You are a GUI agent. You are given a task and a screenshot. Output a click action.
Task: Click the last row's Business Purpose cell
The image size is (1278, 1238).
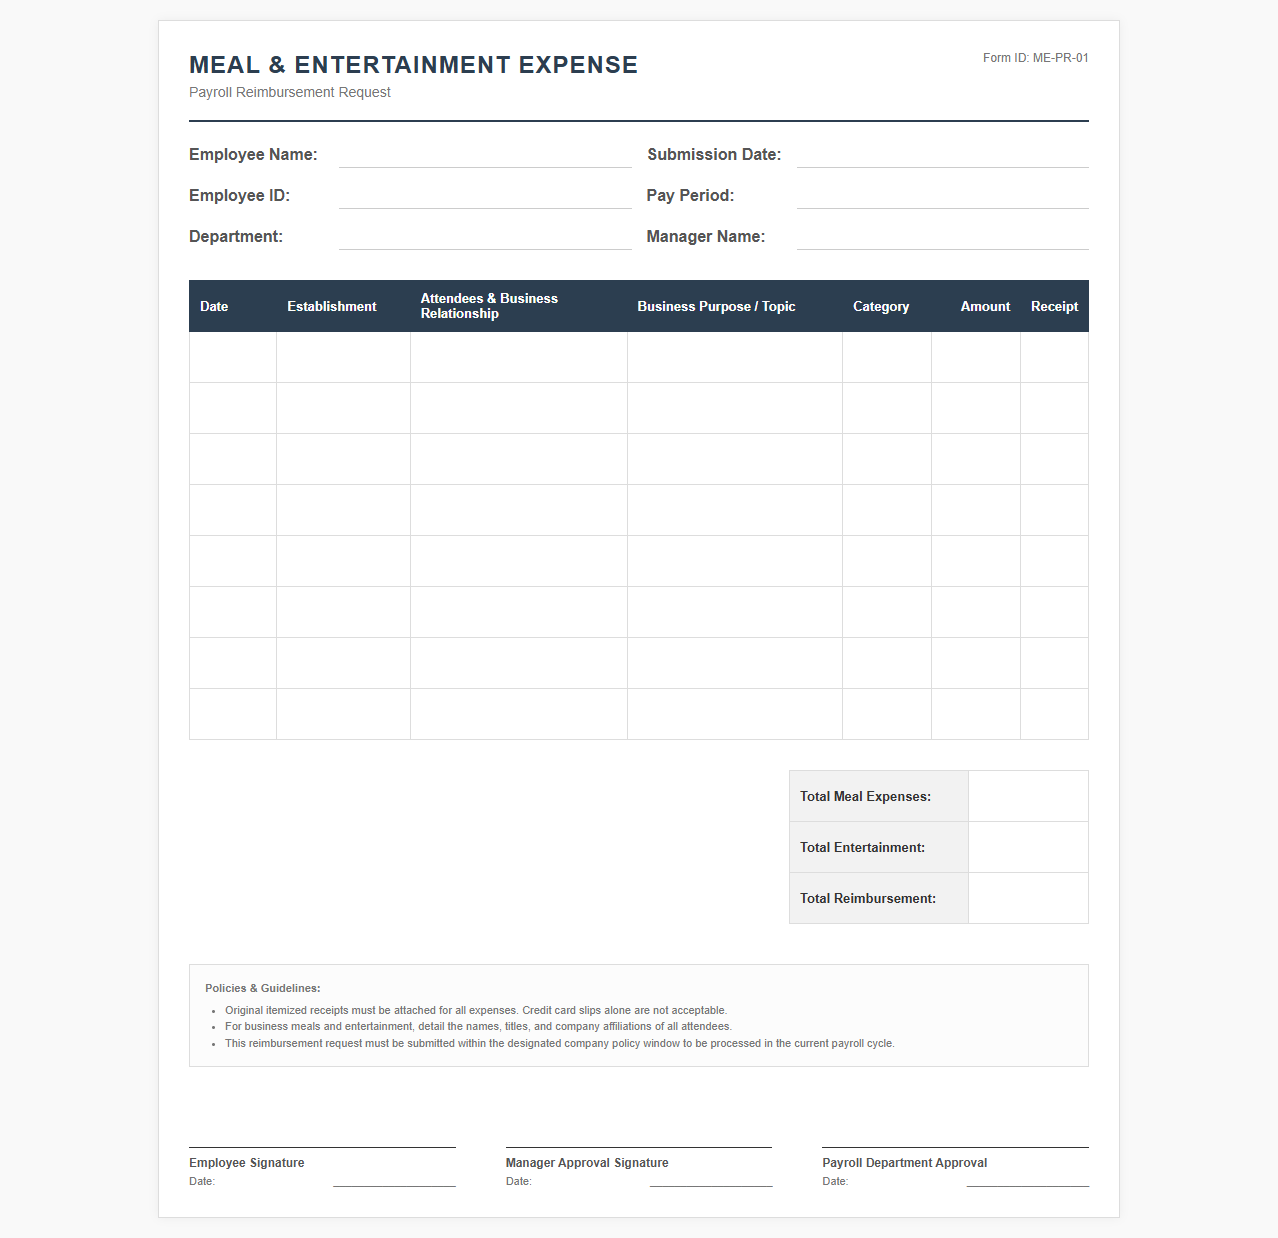(x=735, y=714)
